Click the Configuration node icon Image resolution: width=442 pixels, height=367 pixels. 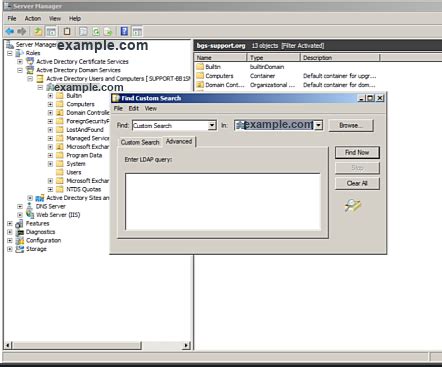pyautogui.click(x=20, y=240)
